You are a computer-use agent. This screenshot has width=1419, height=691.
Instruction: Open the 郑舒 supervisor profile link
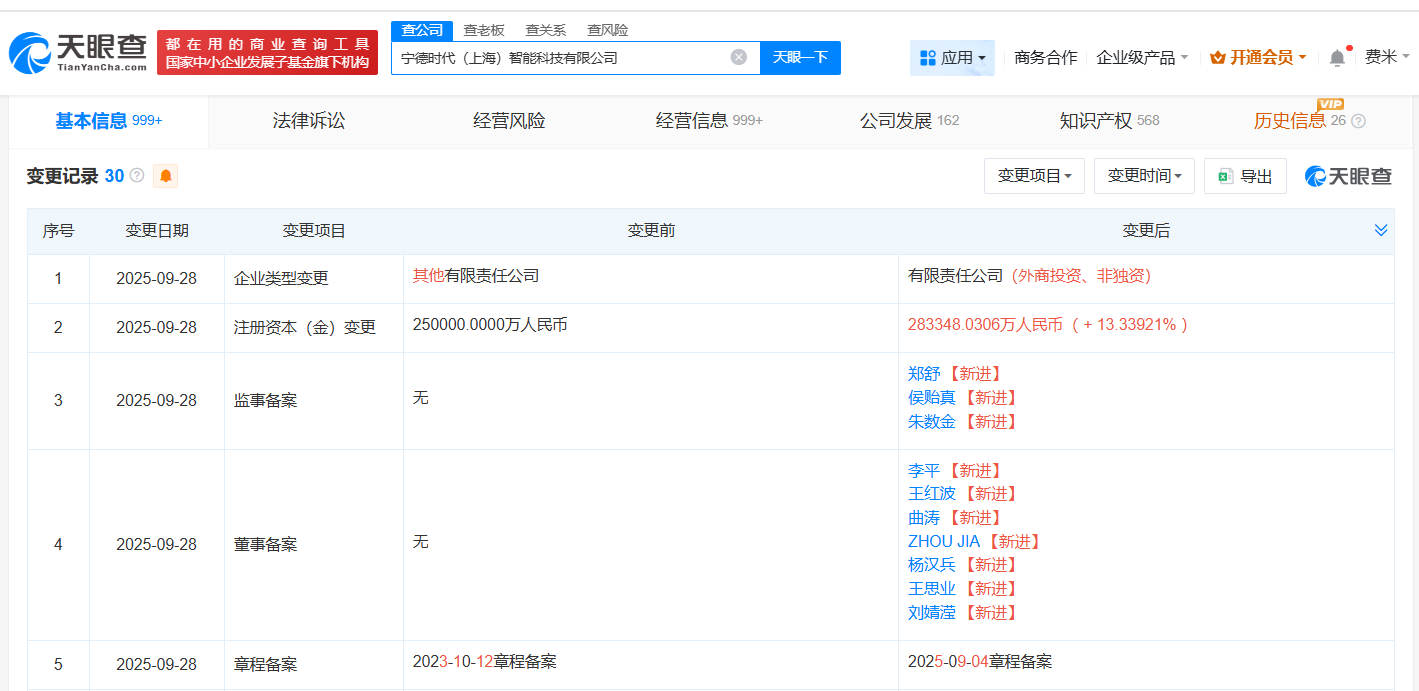(x=923, y=373)
